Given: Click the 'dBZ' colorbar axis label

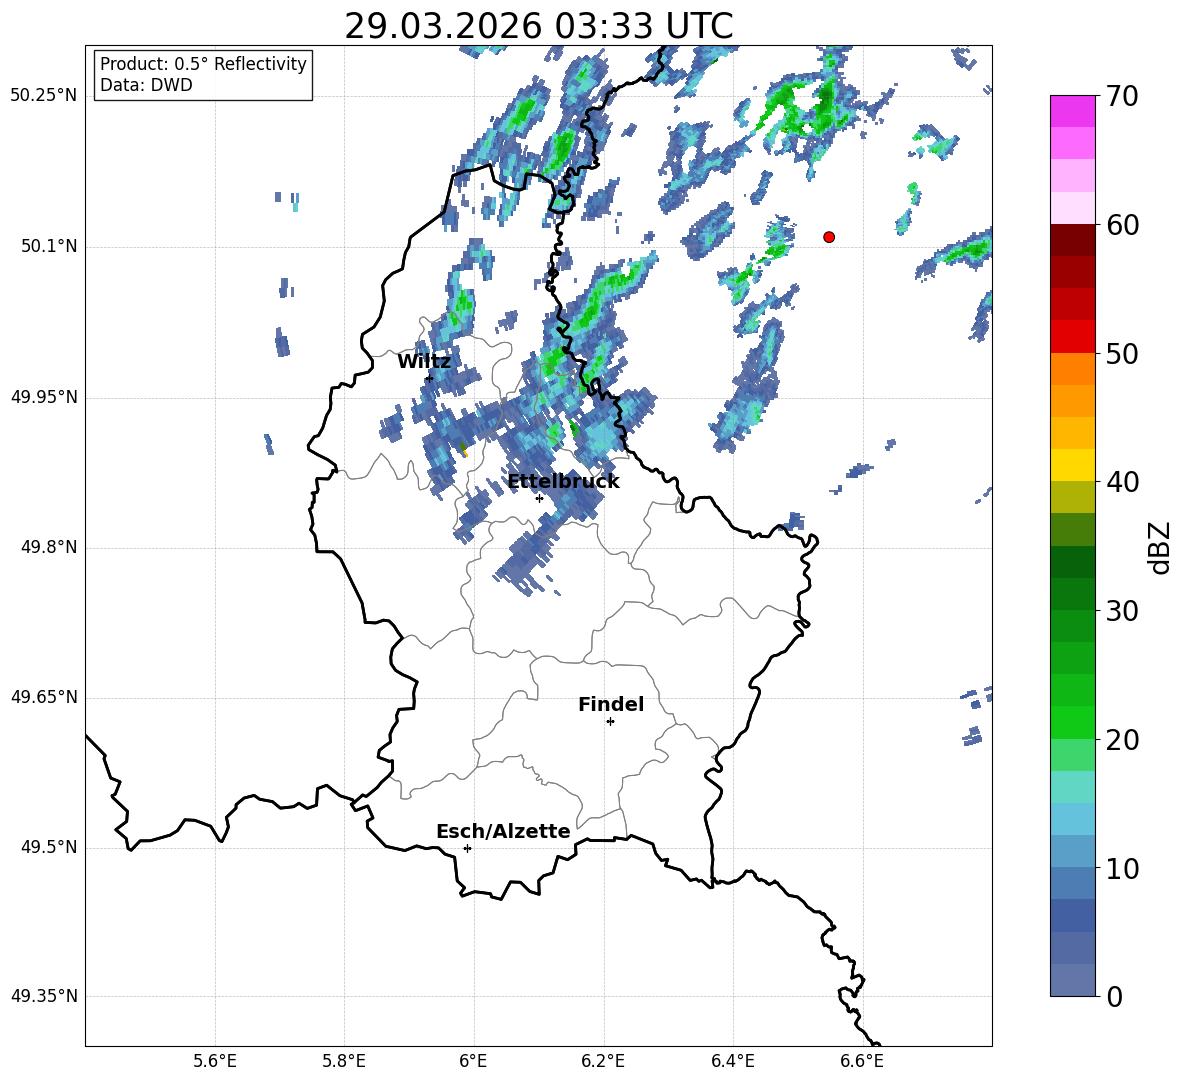Looking at the screenshot, I should click(1161, 547).
